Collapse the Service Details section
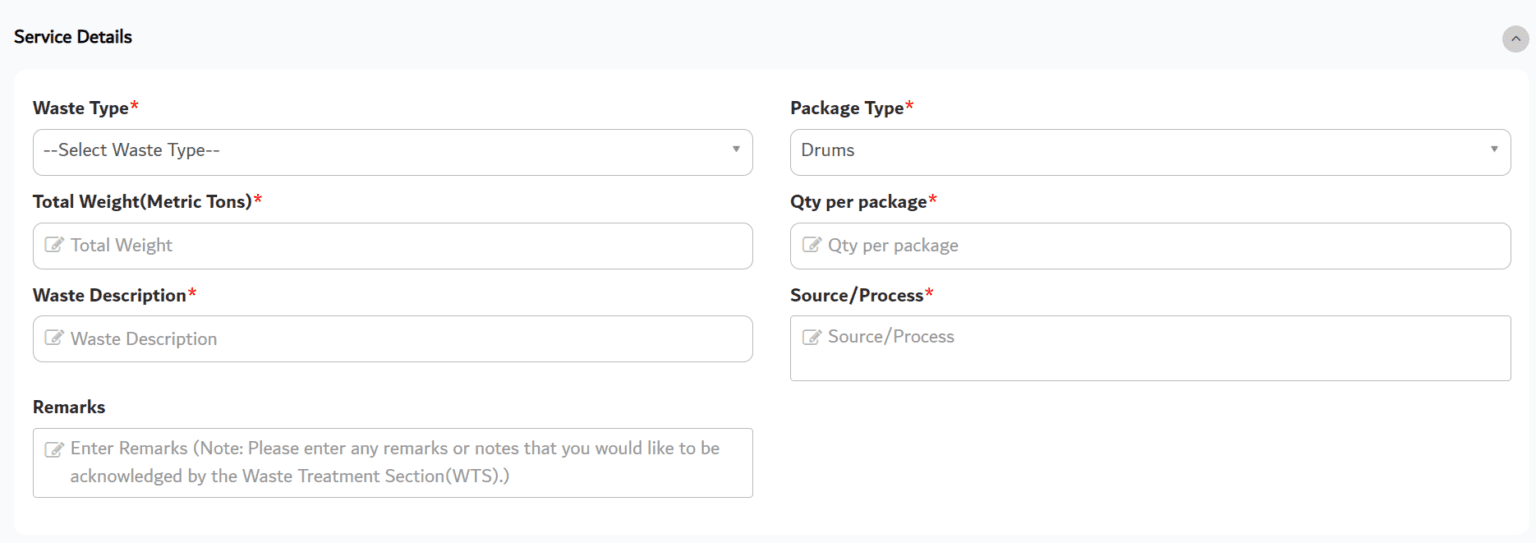This screenshot has height=543, width=1536. [x=1515, y=38]
